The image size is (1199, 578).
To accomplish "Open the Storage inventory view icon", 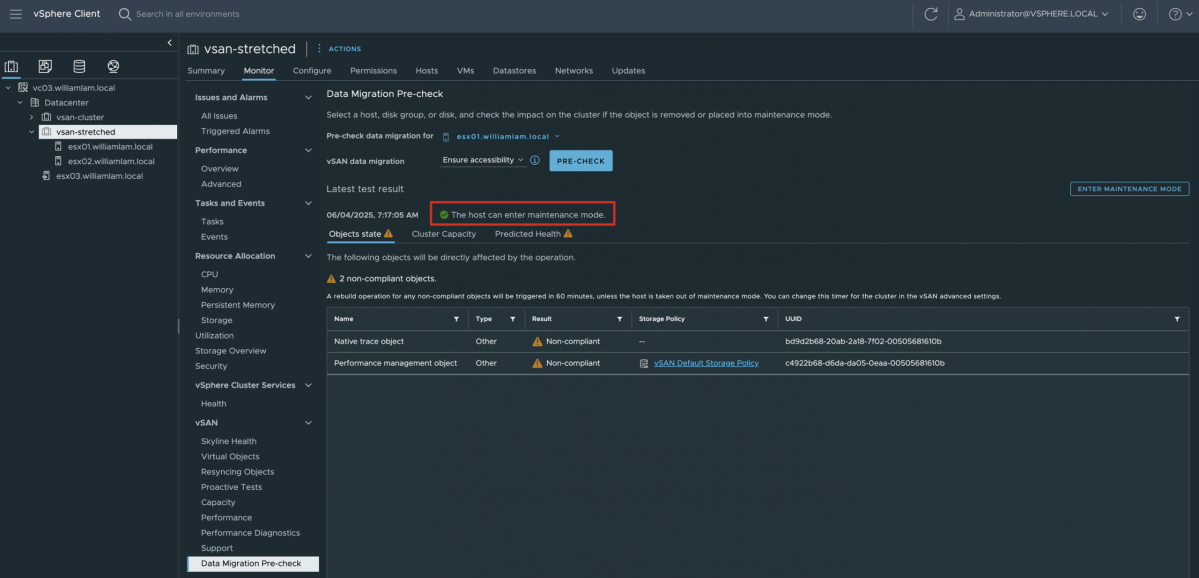I will pyautogui.click(x=79, y=67).
